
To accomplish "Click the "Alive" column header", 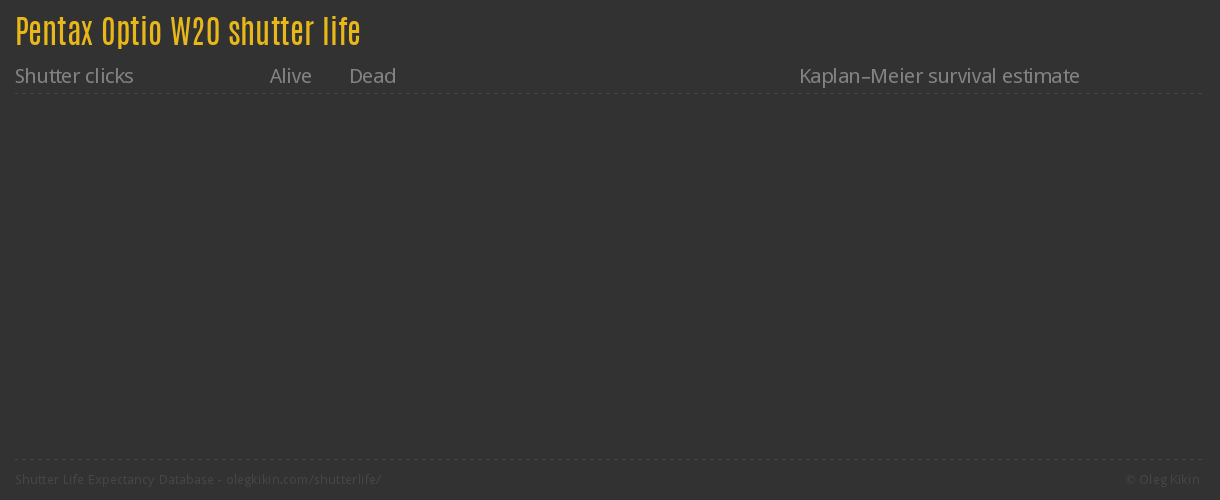I will point(290,76).
